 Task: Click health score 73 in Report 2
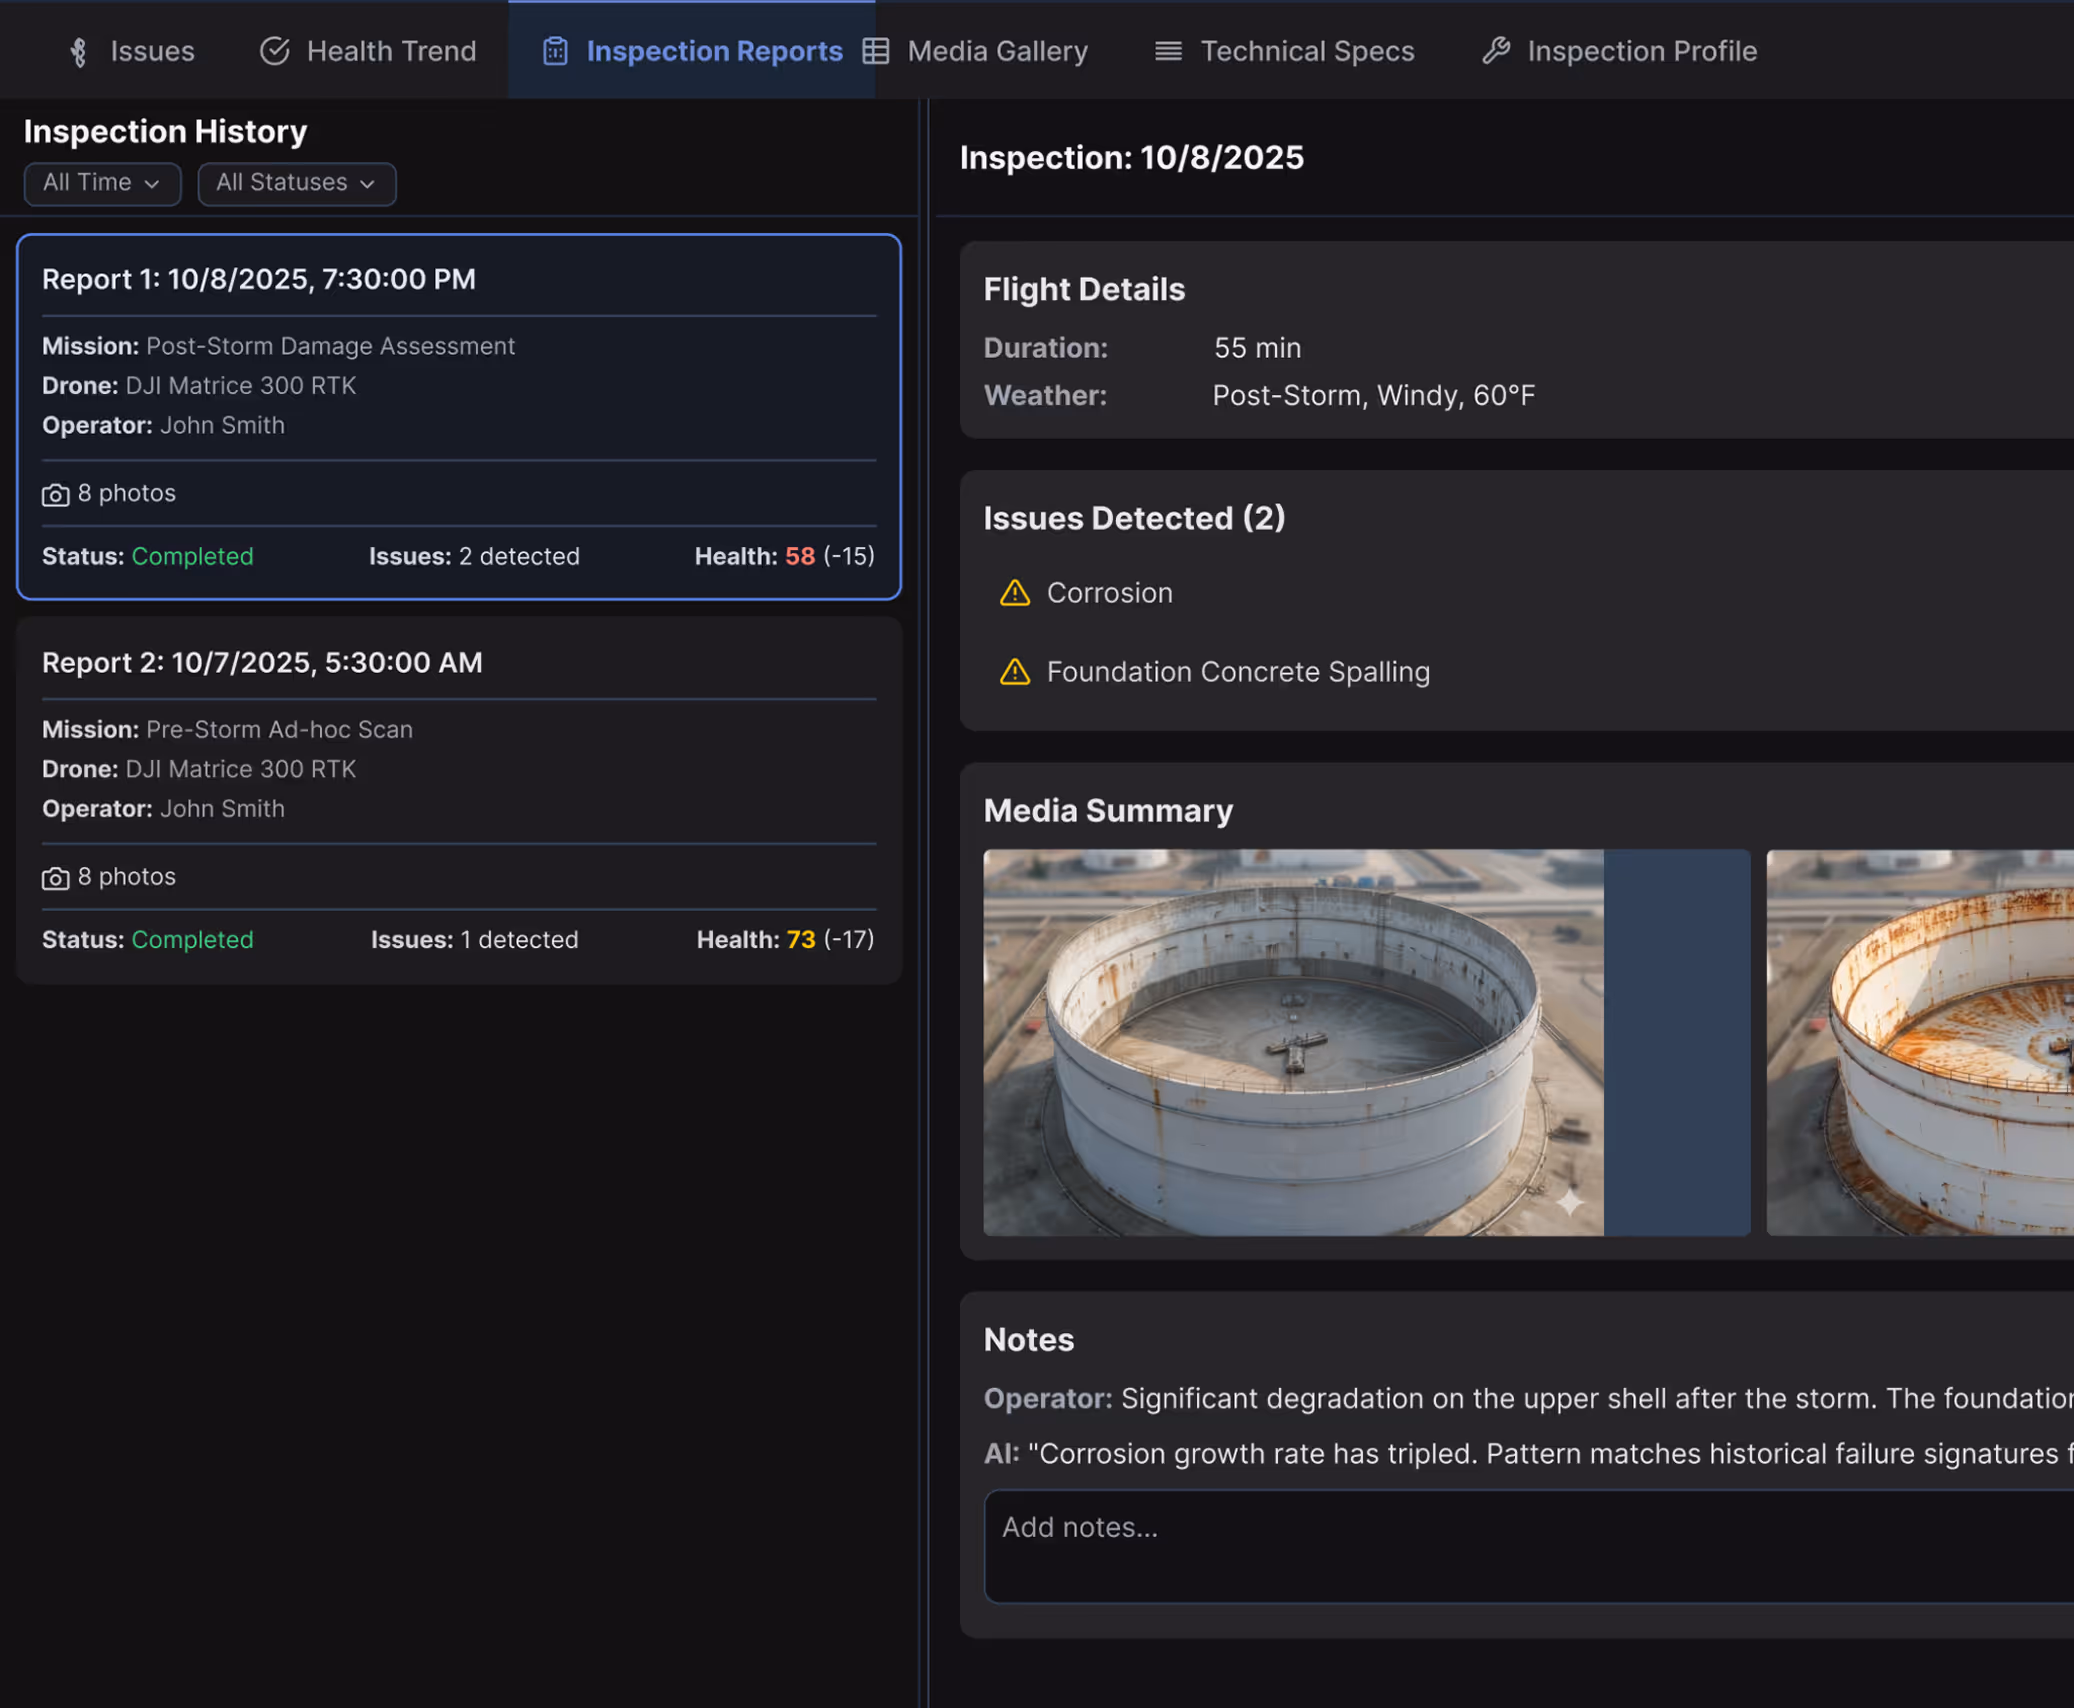pyautogui.click(x=801, y=940)
